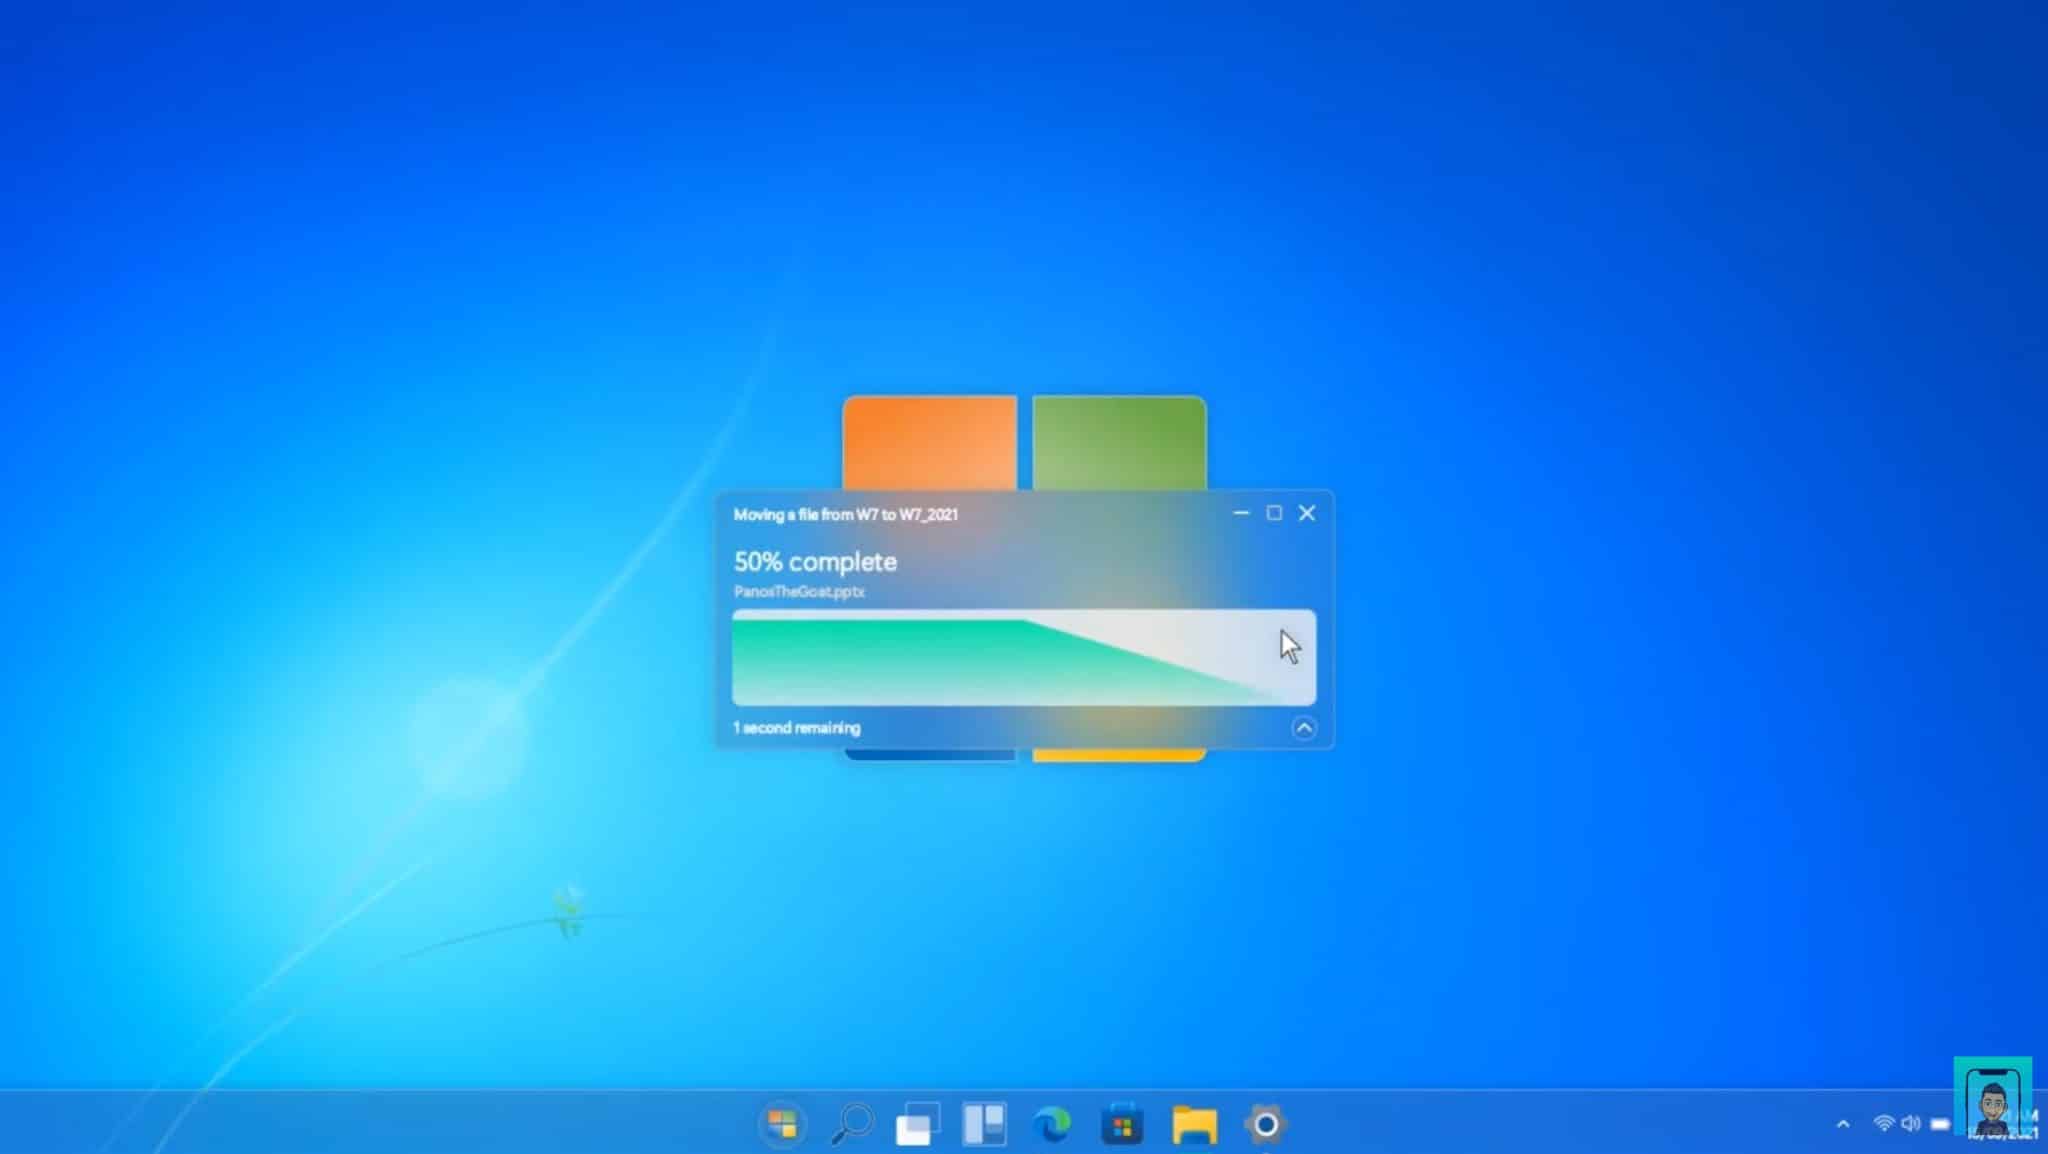This screenshot has width=2048, height=1154.
Task: Click the "1 second remaining" text
Action: [797, 728]
